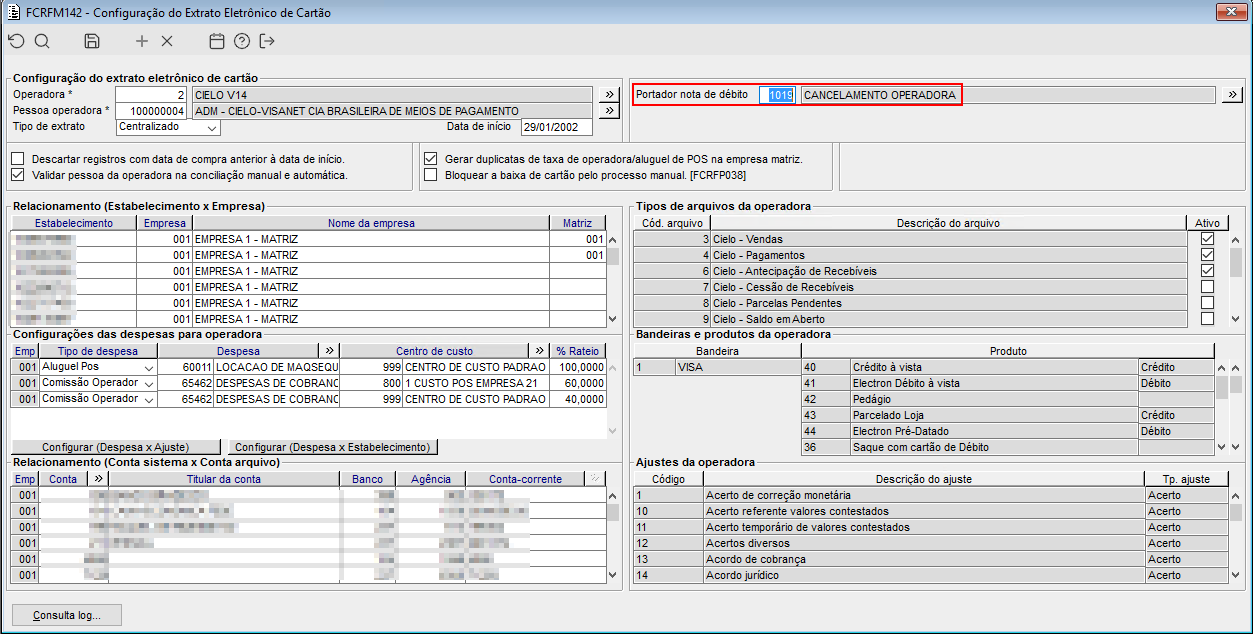Click the refresh icon in toolbar
This screenshot has width=1253, height=634.
click(16, 41)
